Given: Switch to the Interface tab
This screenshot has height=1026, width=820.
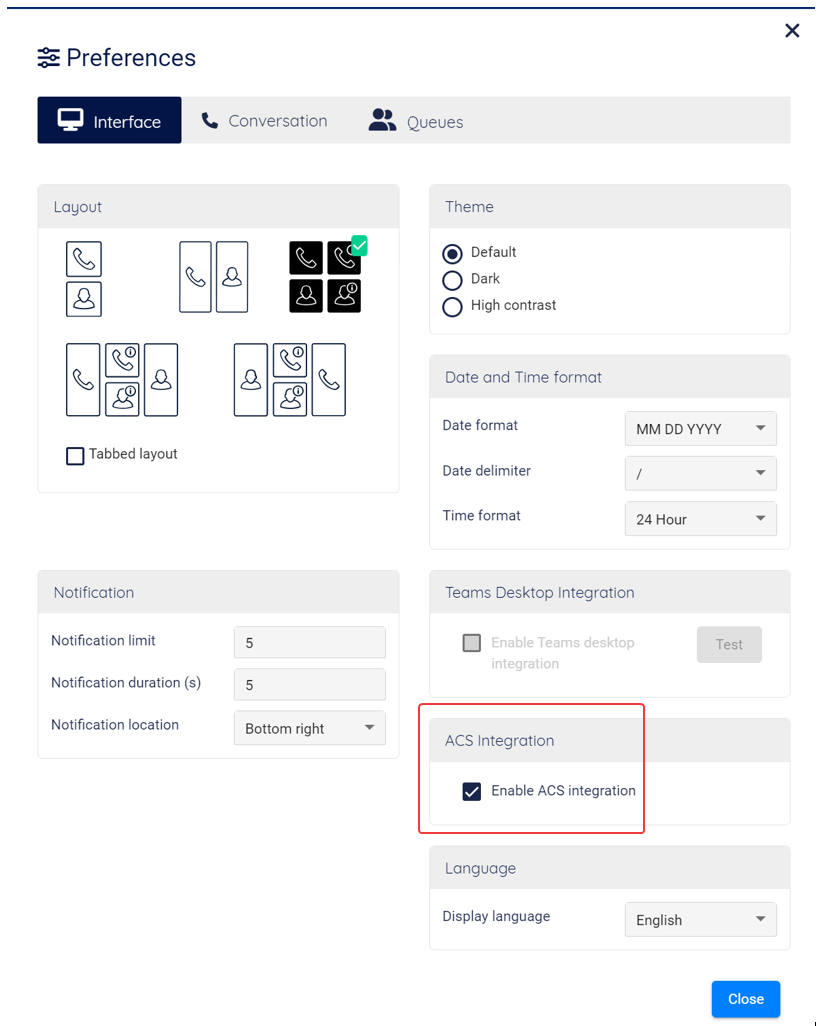Looking at the screenshot, I should pos(110,121).
